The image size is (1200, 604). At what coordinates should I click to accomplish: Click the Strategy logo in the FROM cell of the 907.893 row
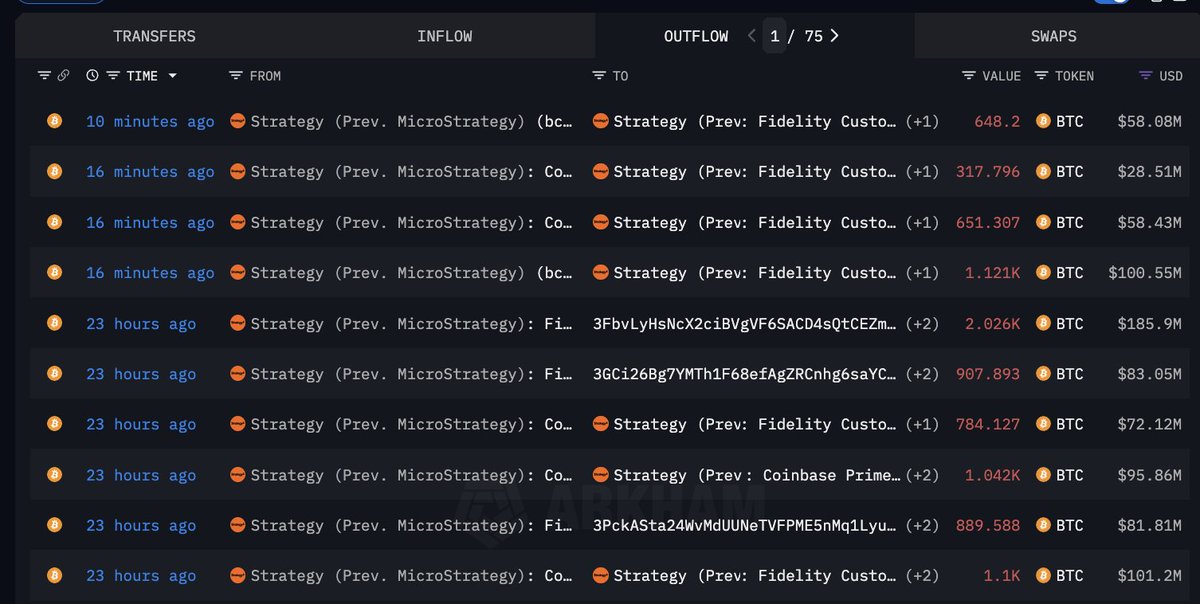pyautogui.click(x=238, y=373)
